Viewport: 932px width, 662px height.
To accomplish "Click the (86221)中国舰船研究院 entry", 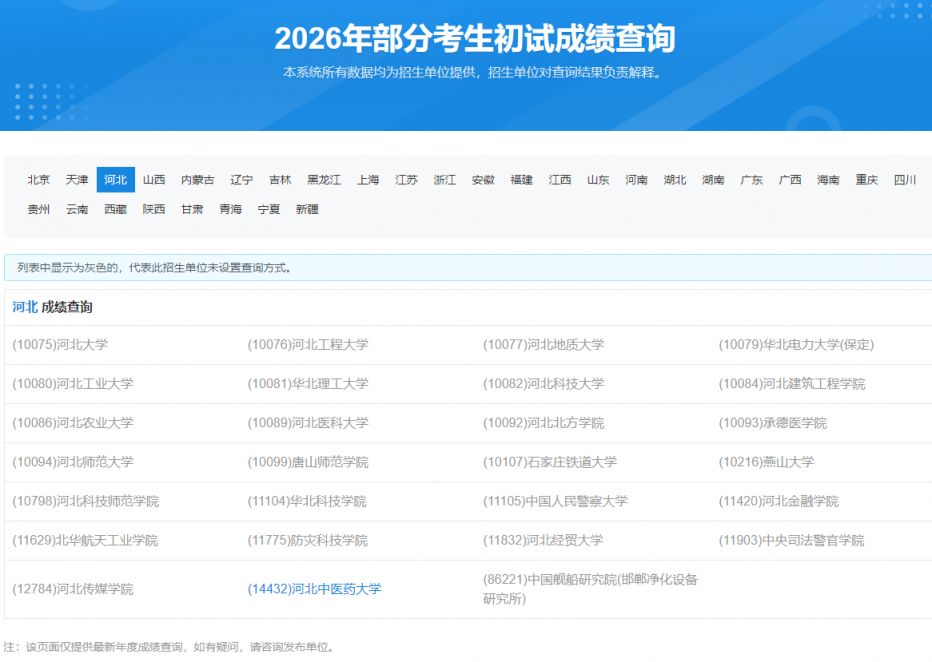I will point(590,589).
